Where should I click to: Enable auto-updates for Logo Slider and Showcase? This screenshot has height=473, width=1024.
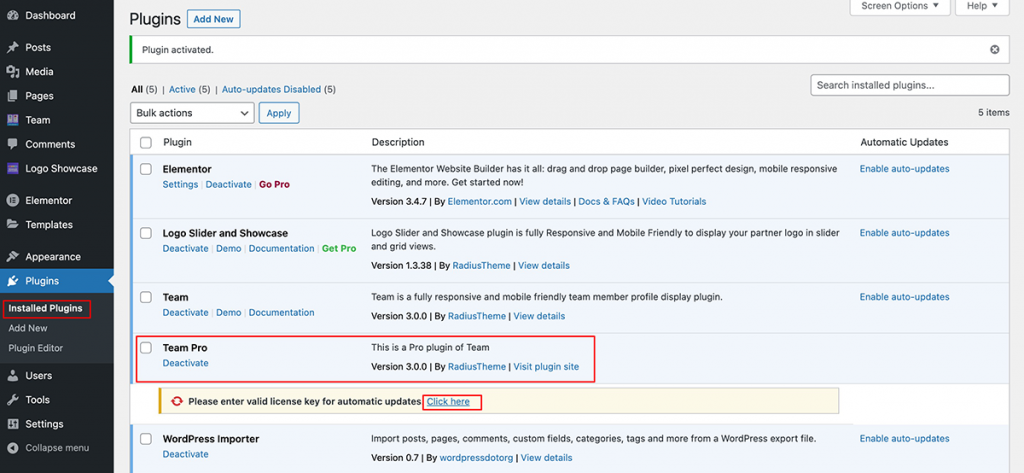[904, 233]
